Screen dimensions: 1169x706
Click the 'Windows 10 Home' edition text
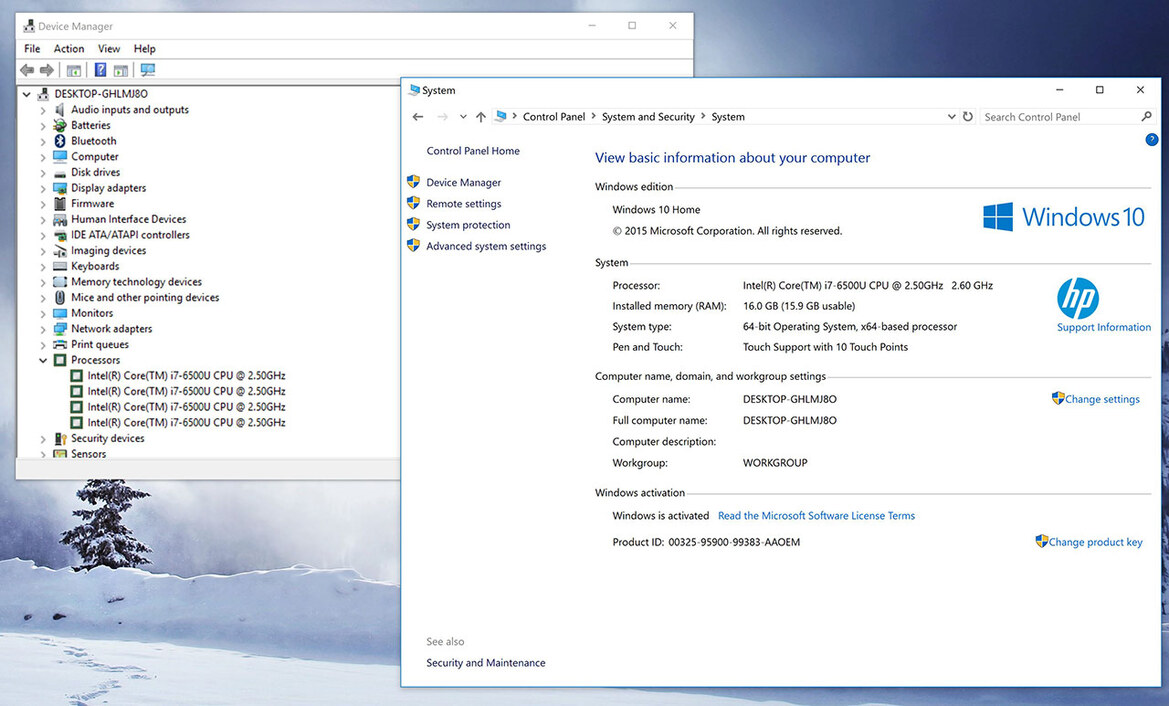point(656,210)
